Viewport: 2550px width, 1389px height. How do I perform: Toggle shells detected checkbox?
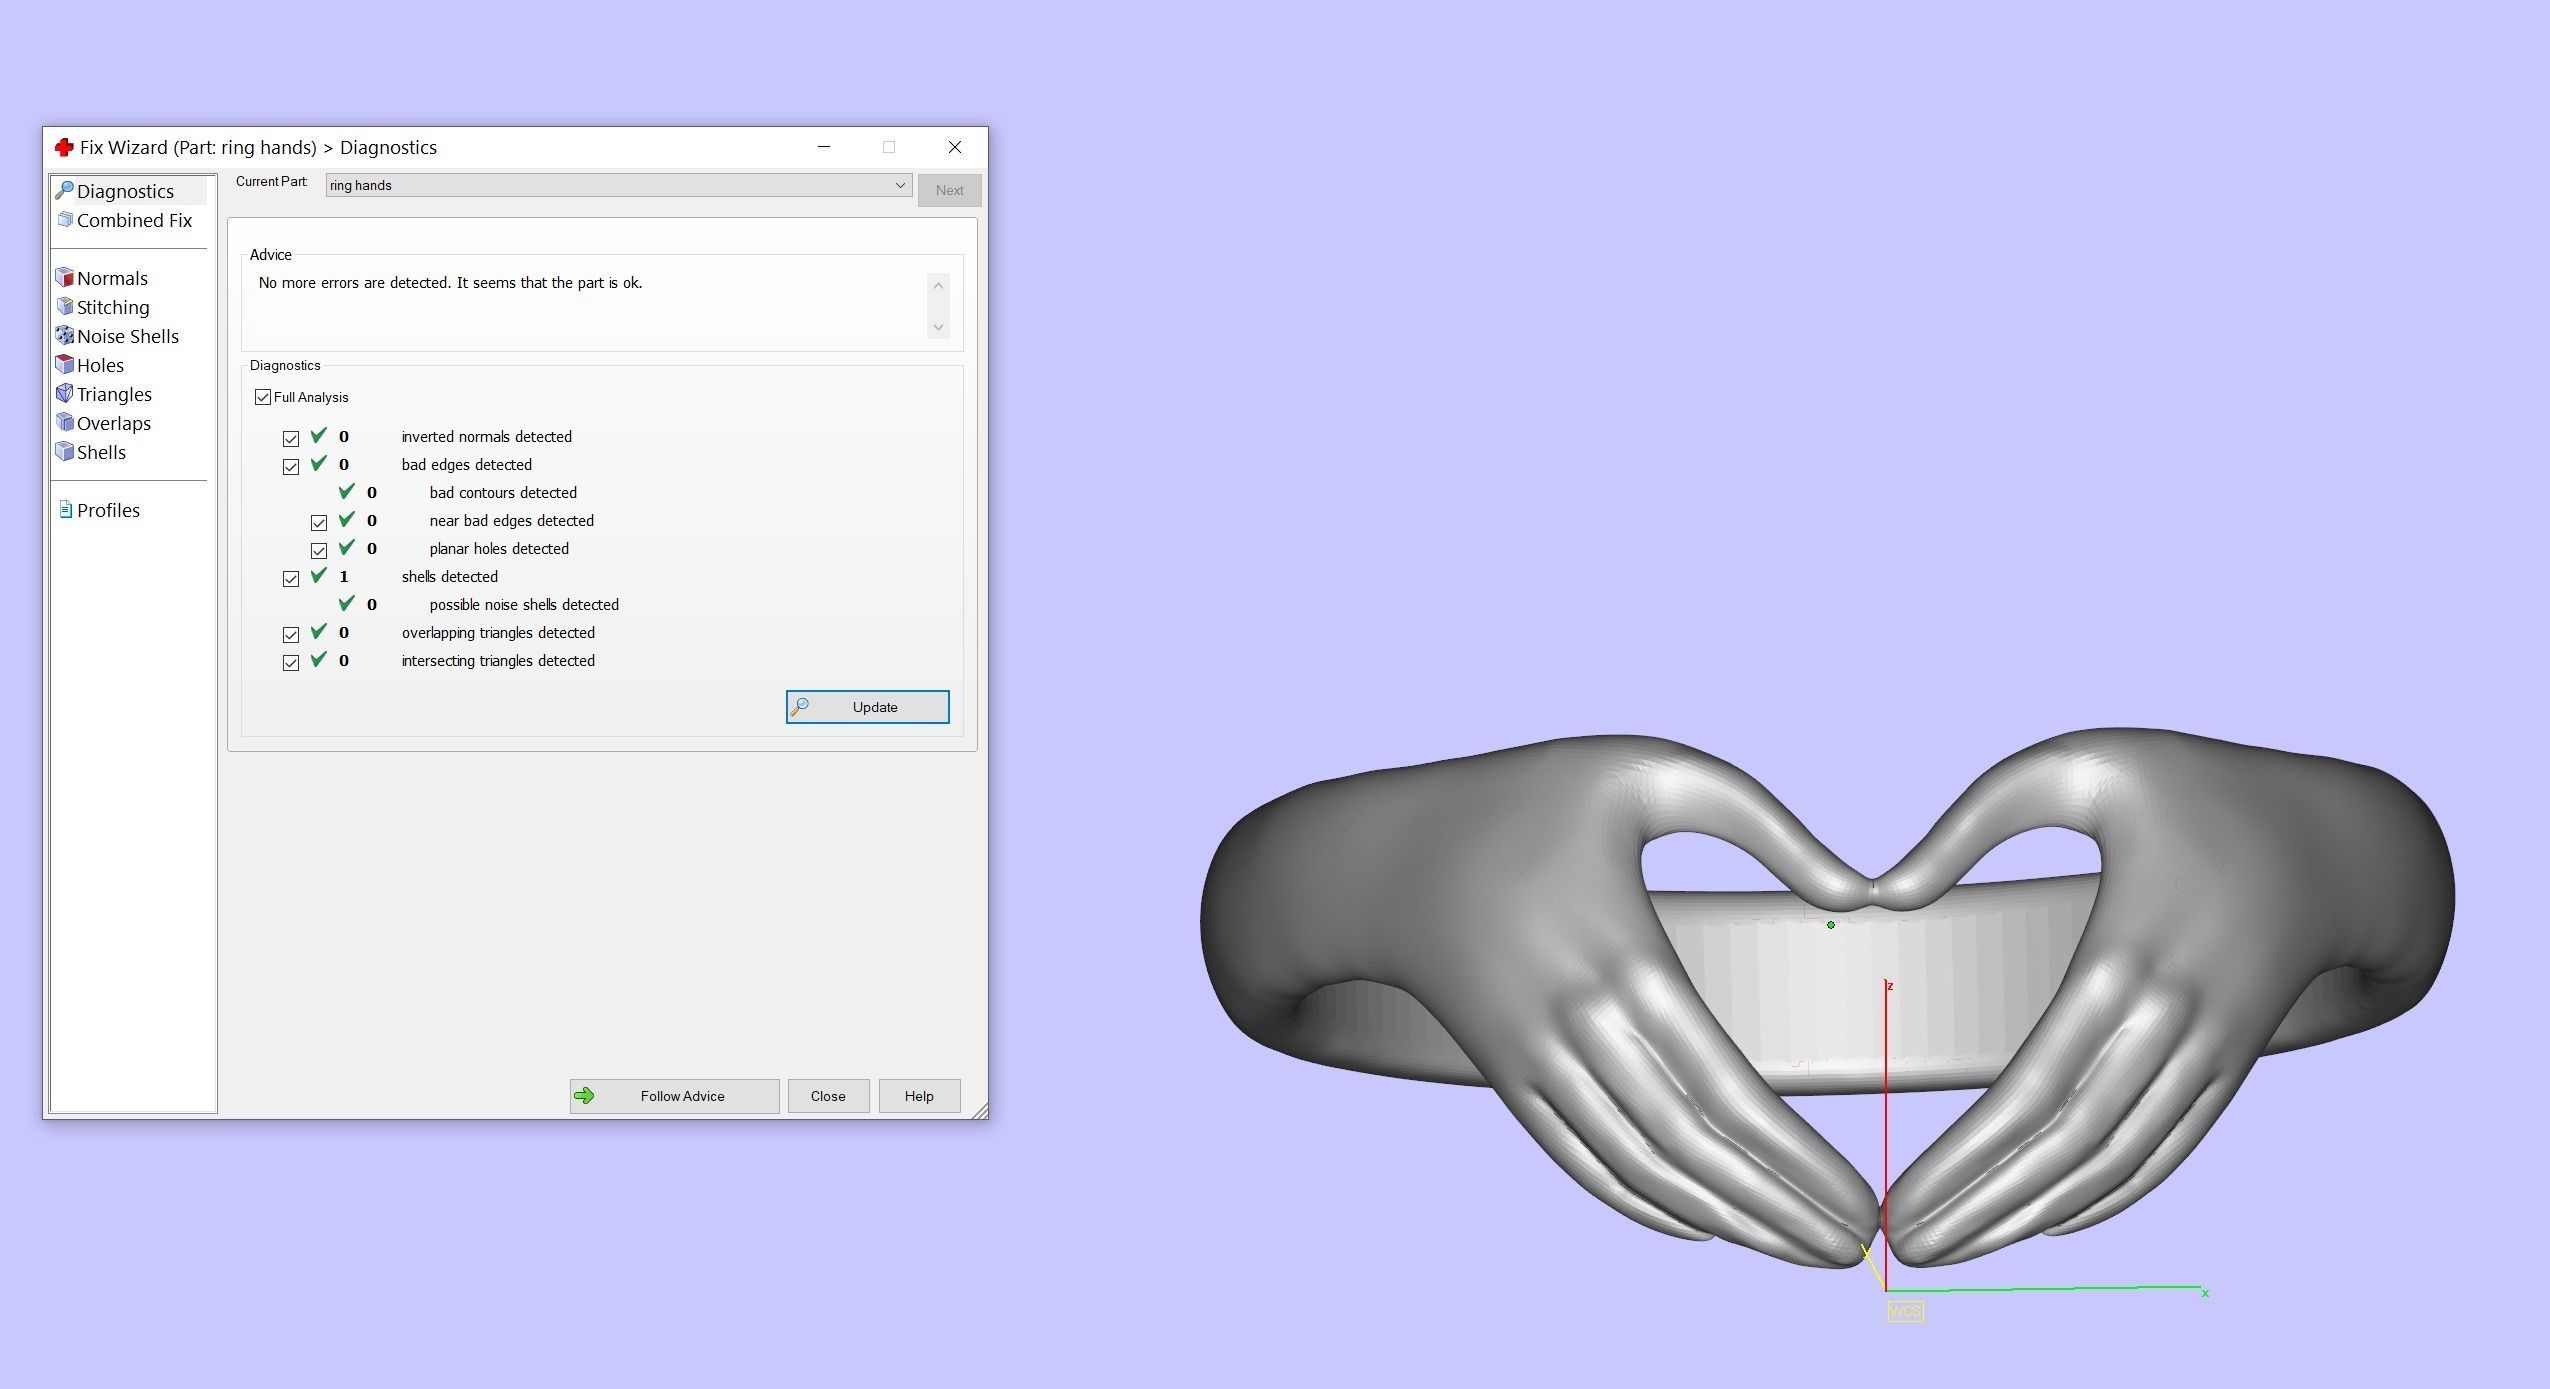(x=291, y=578)
